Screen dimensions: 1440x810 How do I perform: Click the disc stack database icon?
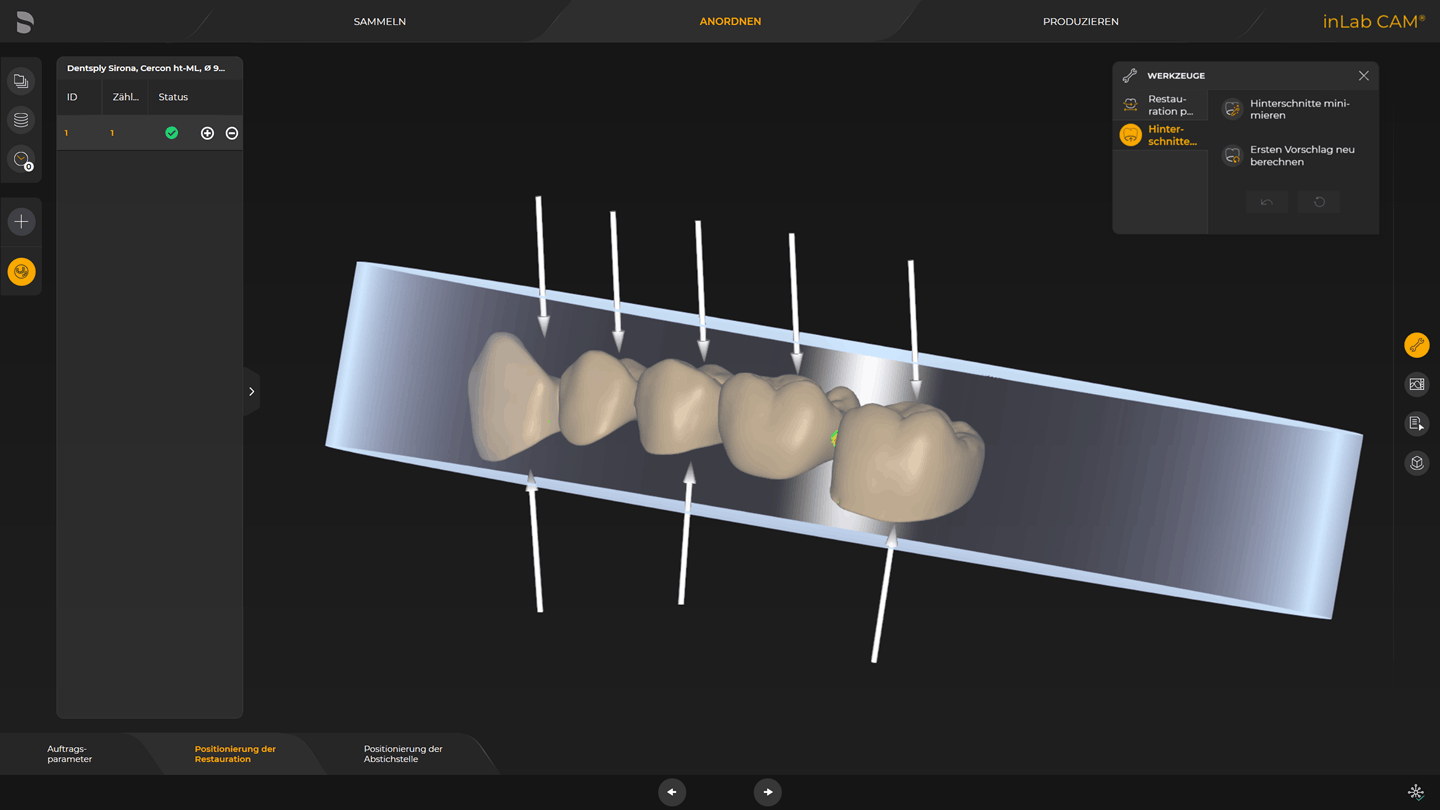pos(21,120)
